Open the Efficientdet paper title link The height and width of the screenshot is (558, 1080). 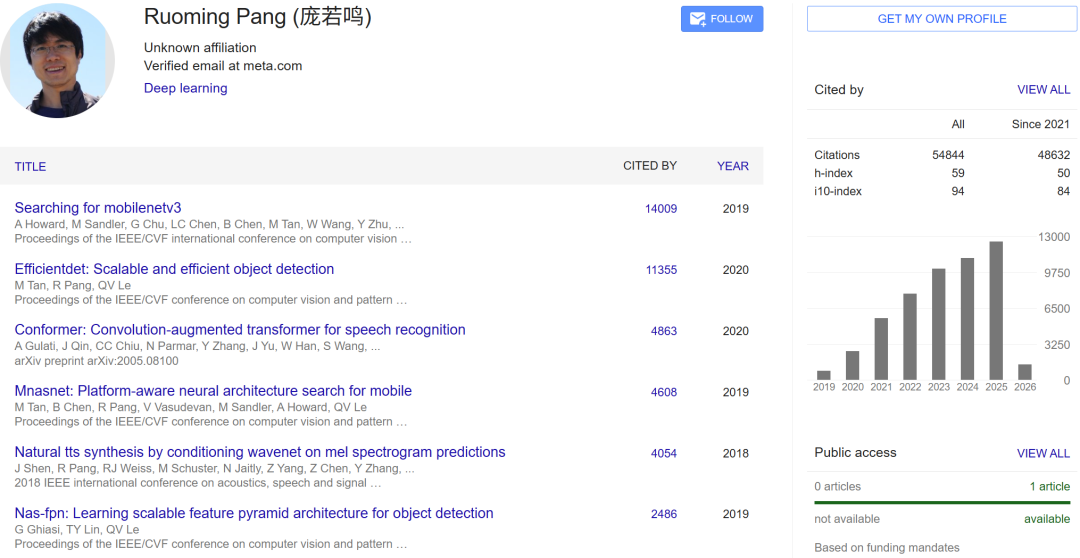174,269
